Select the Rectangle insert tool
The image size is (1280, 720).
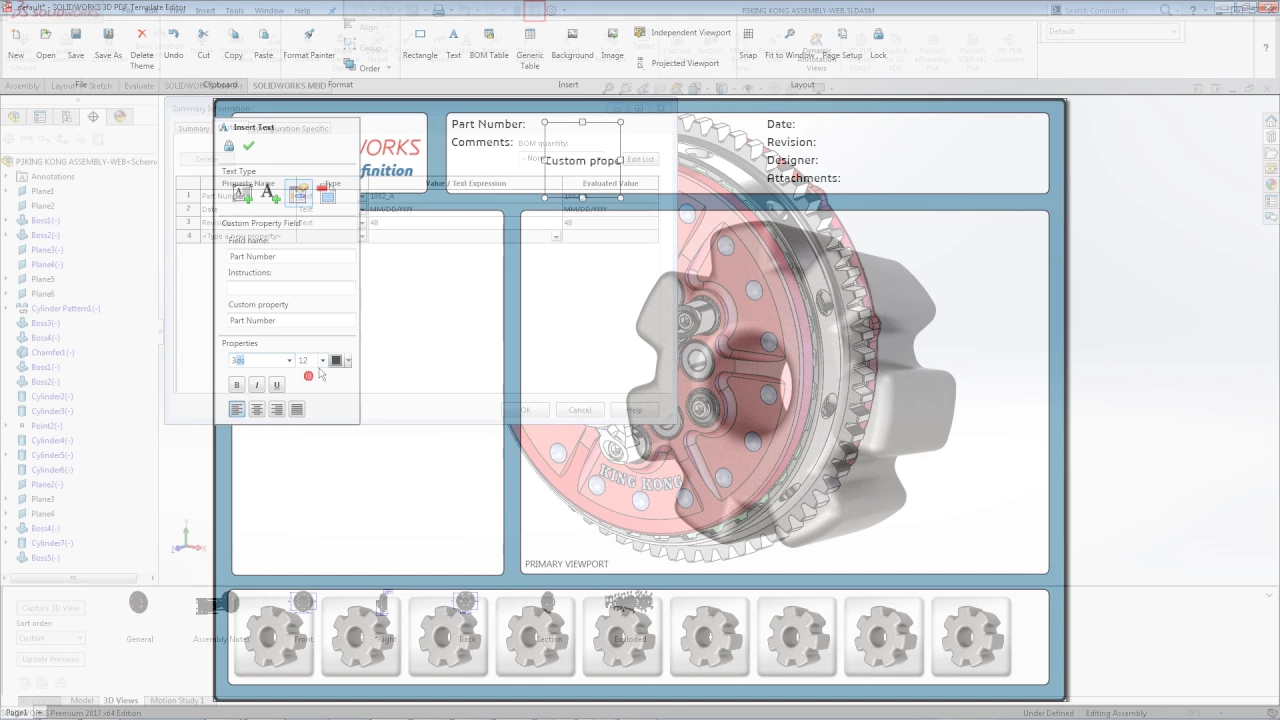[420, 43]
